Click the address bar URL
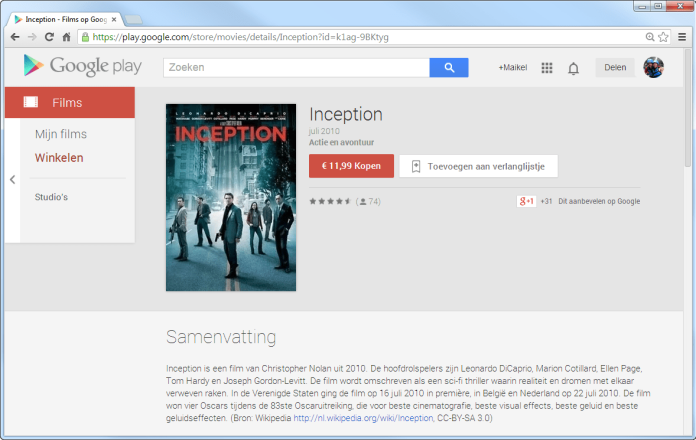The image size is (696, 440). pos(240,37)
